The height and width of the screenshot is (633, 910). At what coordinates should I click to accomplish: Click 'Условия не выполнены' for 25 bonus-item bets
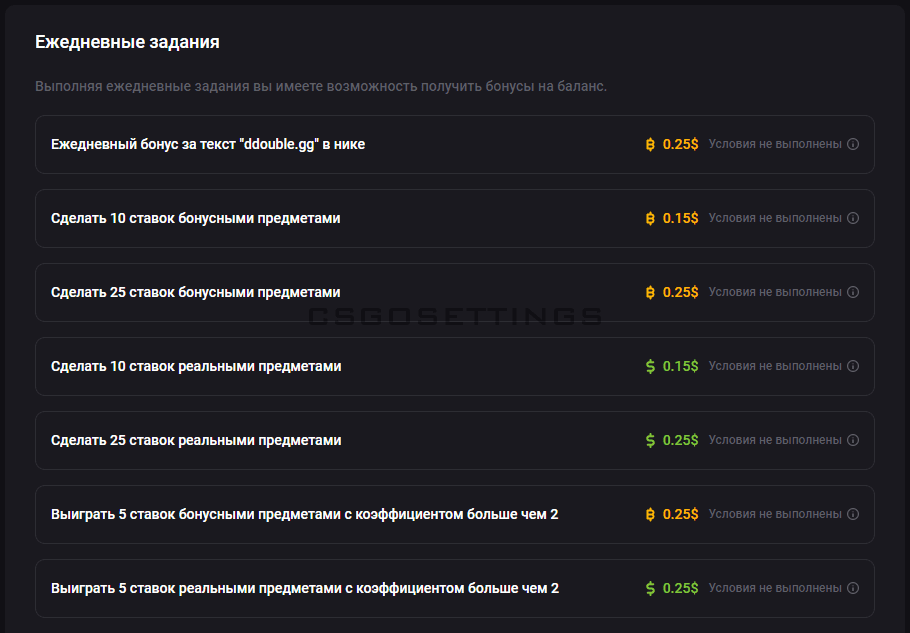coord(775,292)
